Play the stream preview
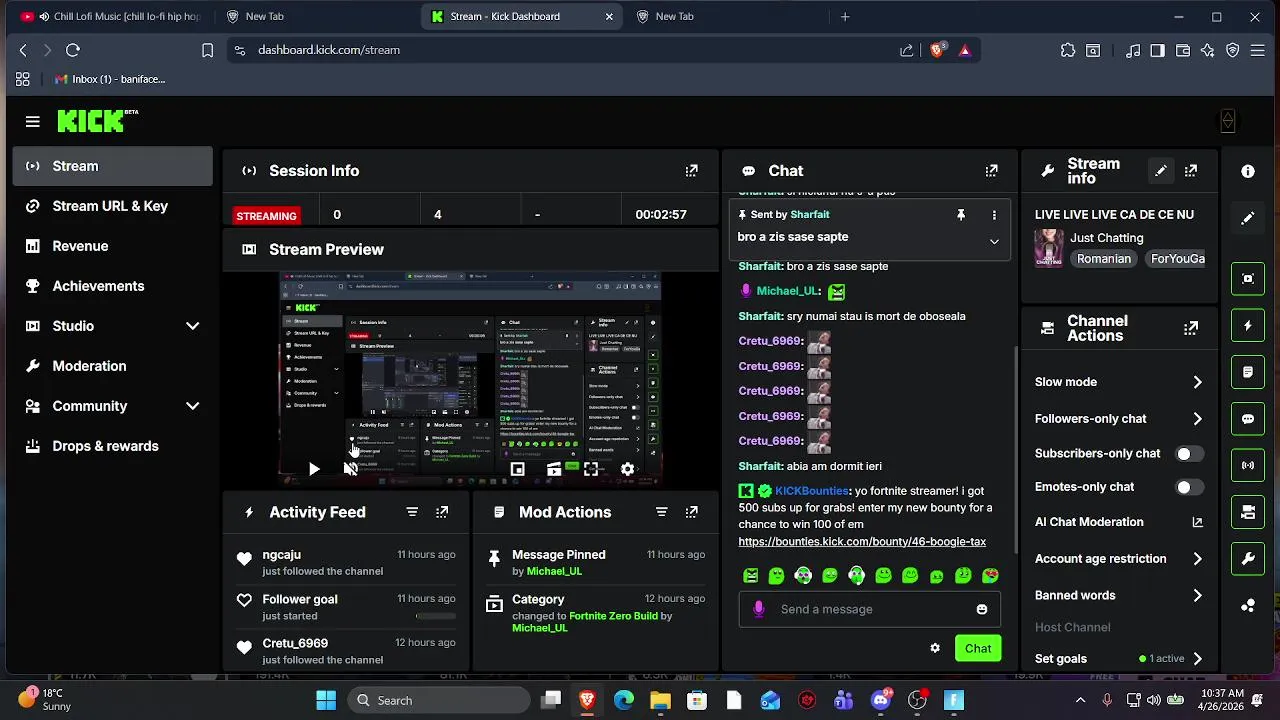This screenshot has width=1280, height=720. click(314, 469)
